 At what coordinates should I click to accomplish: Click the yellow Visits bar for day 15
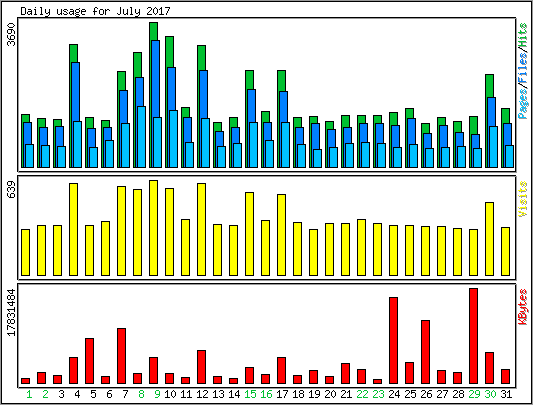coord(250,234)
